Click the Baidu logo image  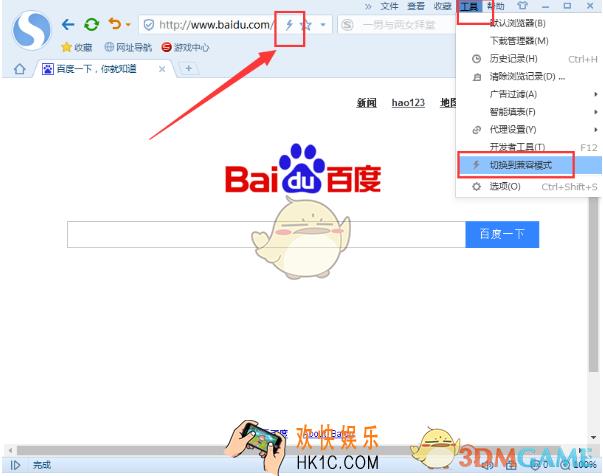[x=303, y=168]
